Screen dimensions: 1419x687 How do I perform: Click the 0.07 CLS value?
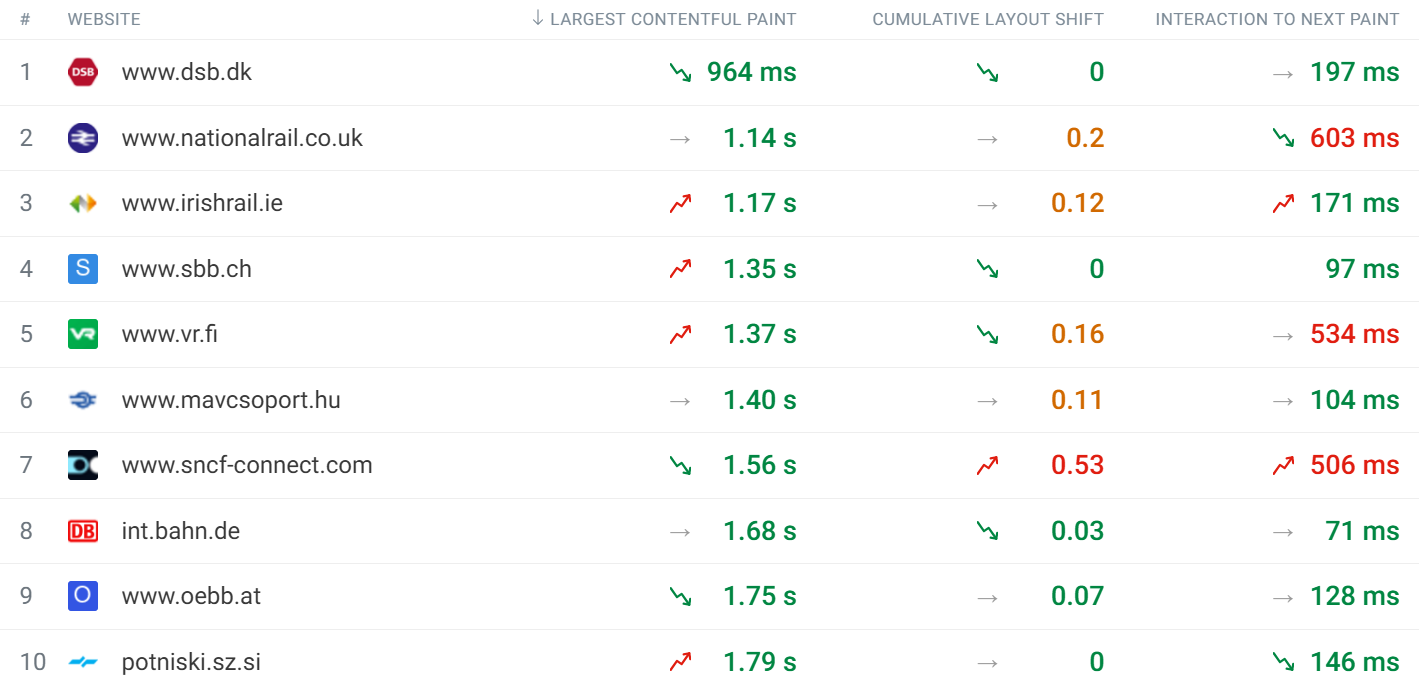pyautogui.click(x=1078, y=596)
